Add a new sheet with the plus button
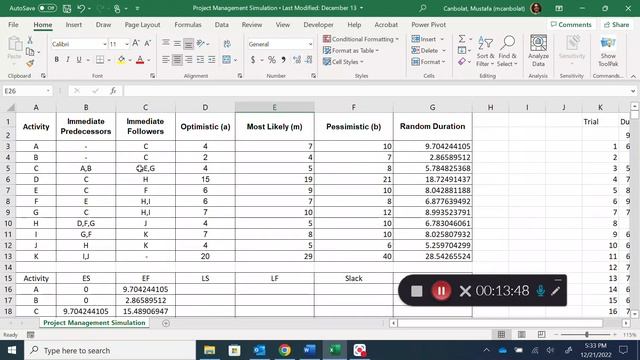Image resolution: width=640 pixels, height=360 pixels. click(x=165, y=323)
